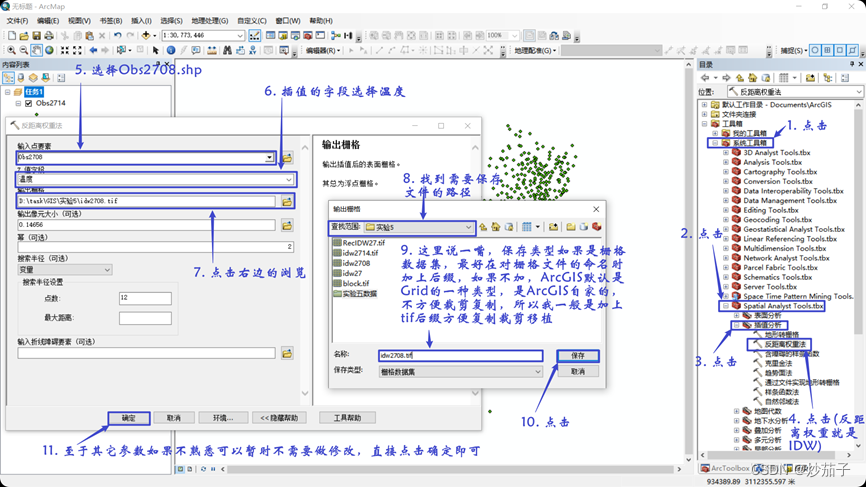Select Geostatistical Analyst Tools.tbx in Catalog
The height and width of the screenshot is (487, 866).
(794, 229)
